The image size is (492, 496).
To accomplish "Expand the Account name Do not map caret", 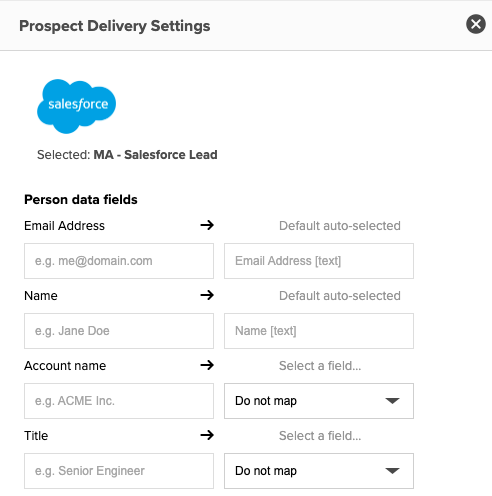I will 392,401.
